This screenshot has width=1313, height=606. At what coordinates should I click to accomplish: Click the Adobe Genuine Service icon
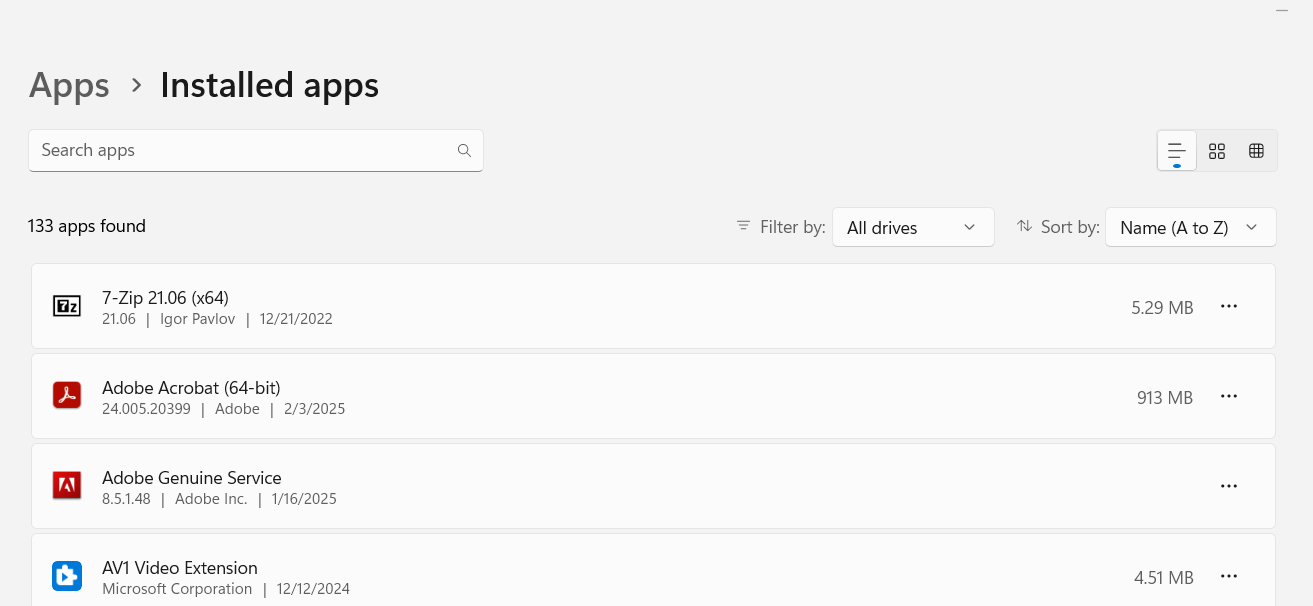[x=67, y=487]
